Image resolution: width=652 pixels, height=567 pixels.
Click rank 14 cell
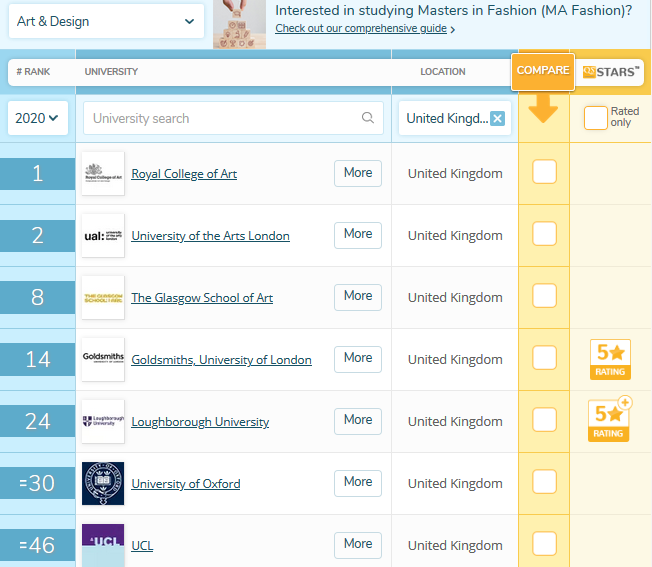(x=37, y=359)
